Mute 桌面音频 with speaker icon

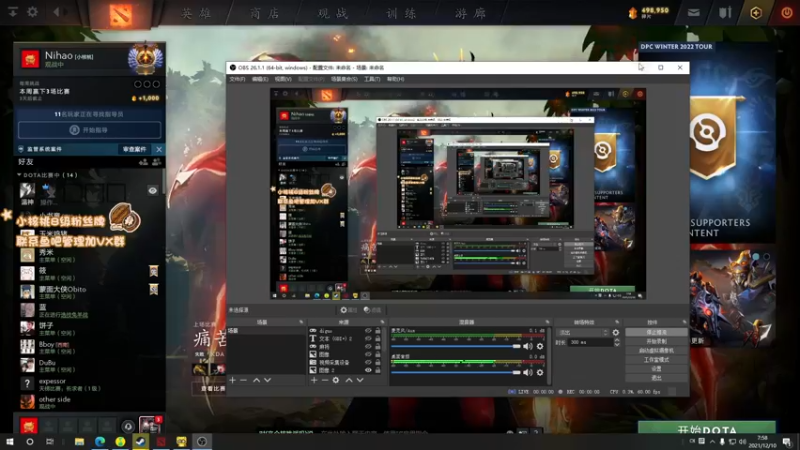click(528, 372)
